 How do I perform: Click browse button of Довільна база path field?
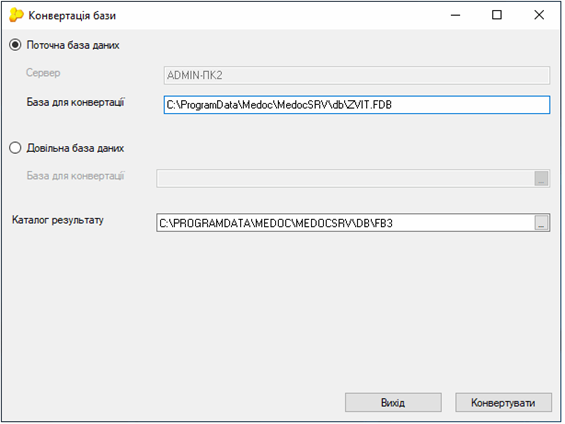(541, 178)
